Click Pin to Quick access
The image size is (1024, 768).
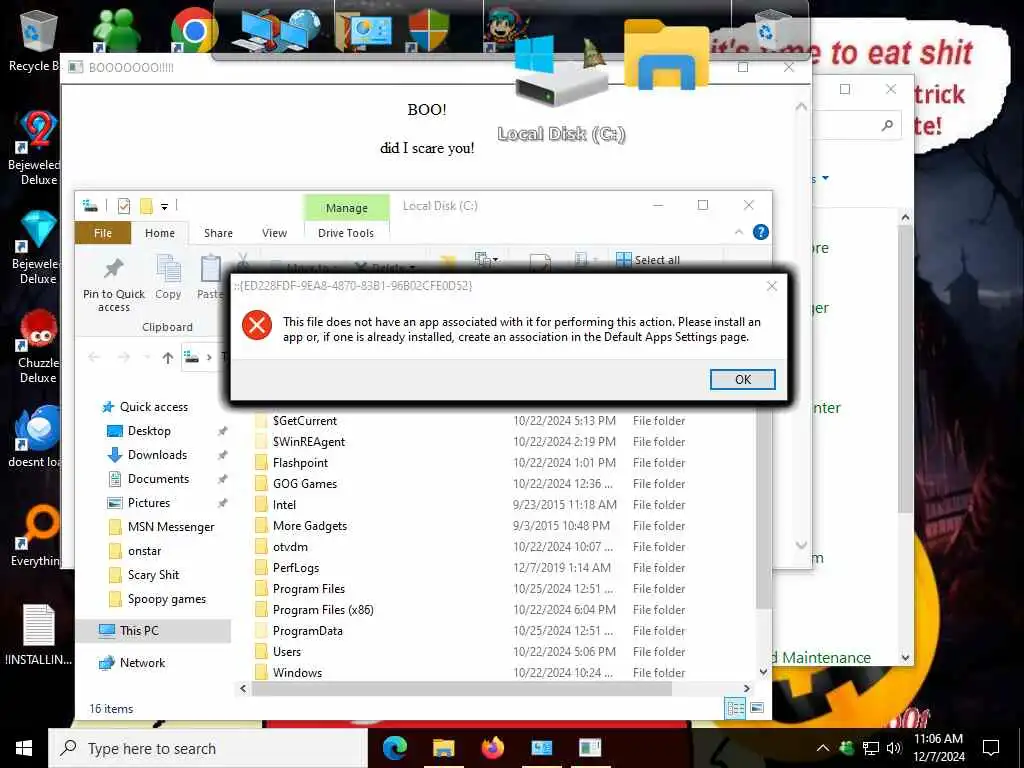pos(114,285)
